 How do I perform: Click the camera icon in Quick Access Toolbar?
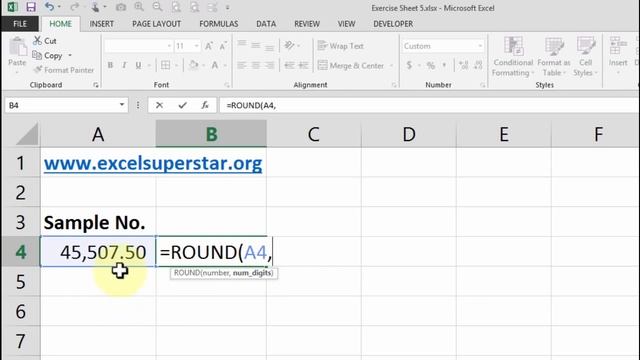point(121,7)
